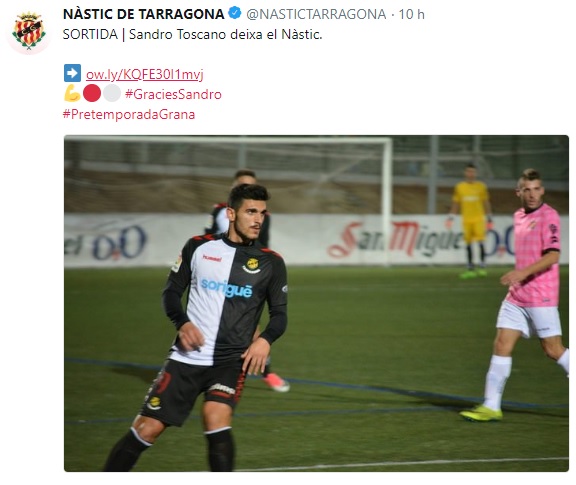Open the Nàstic club crest avatar
576x485 pixels.
[x=29, y=32]
